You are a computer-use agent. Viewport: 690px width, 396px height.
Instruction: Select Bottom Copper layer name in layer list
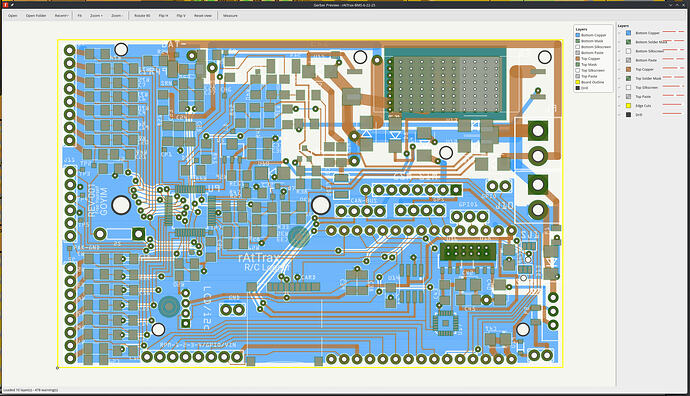point(647,33)
